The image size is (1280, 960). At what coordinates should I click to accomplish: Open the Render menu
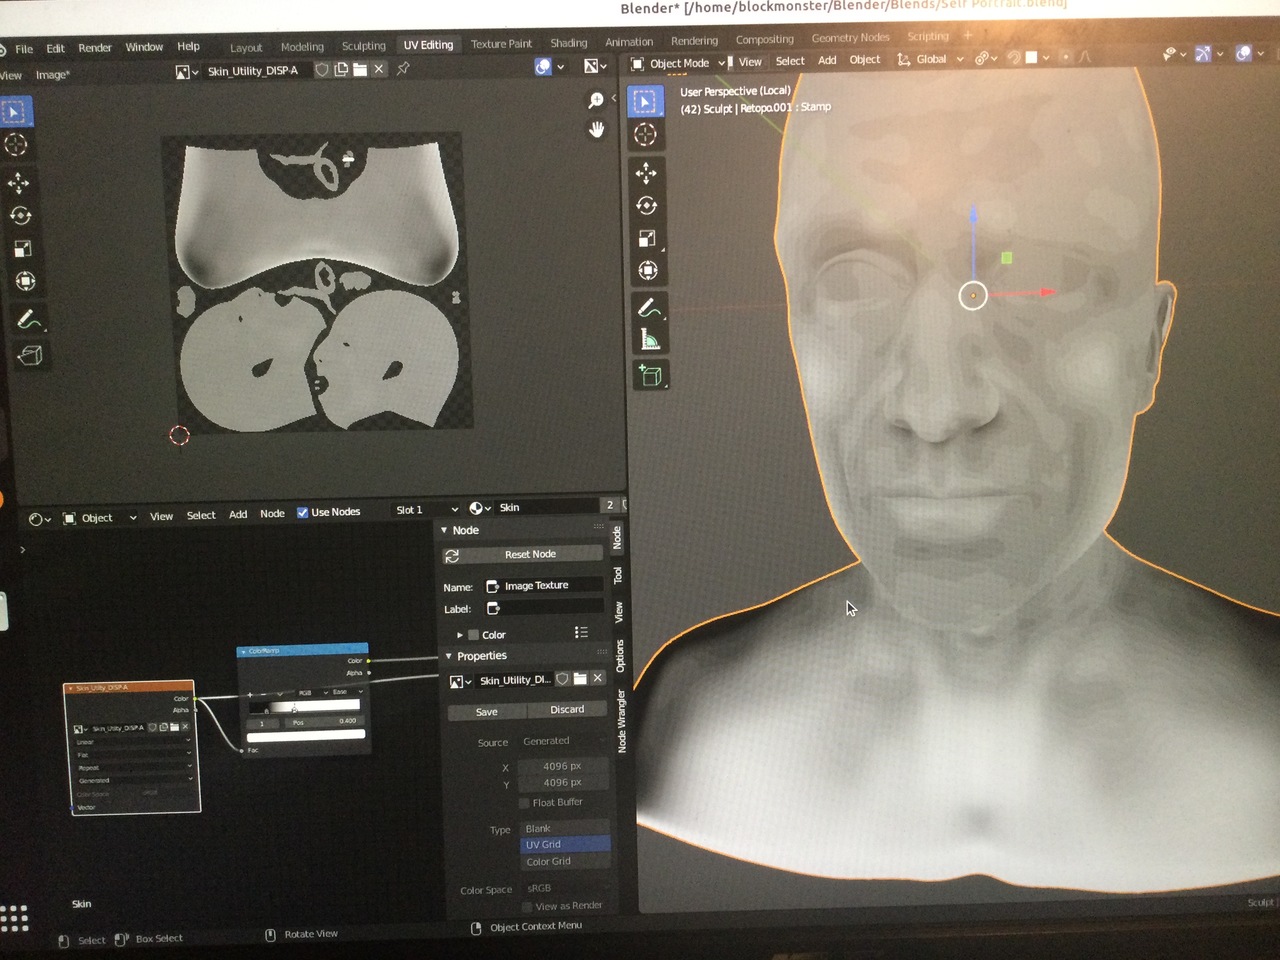point(95,48)
